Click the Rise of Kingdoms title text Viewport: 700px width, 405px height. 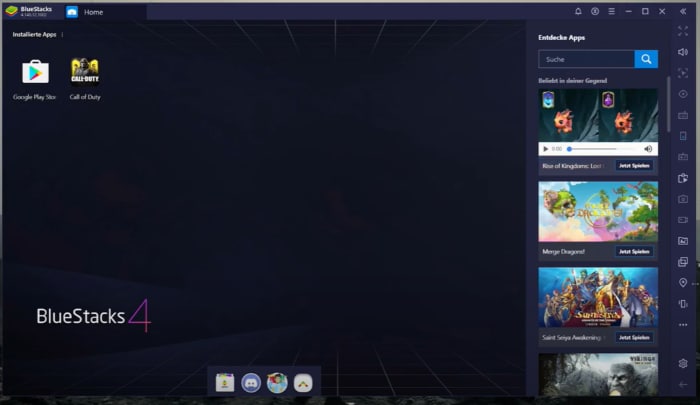point(572,166)
